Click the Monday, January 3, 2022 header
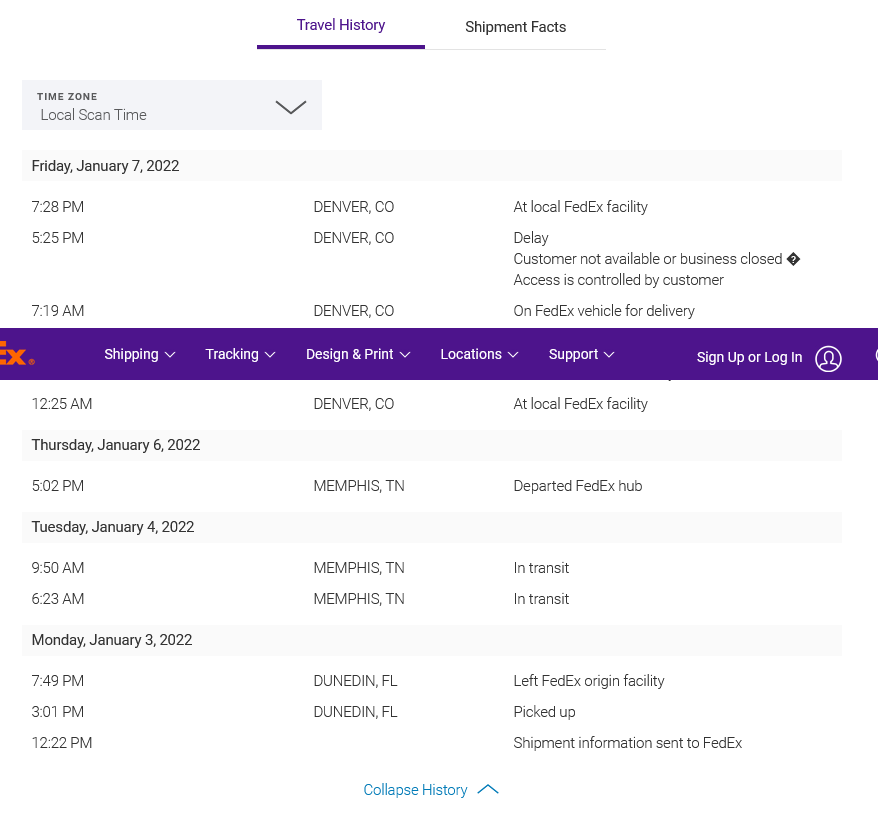 tap(111, 640)
